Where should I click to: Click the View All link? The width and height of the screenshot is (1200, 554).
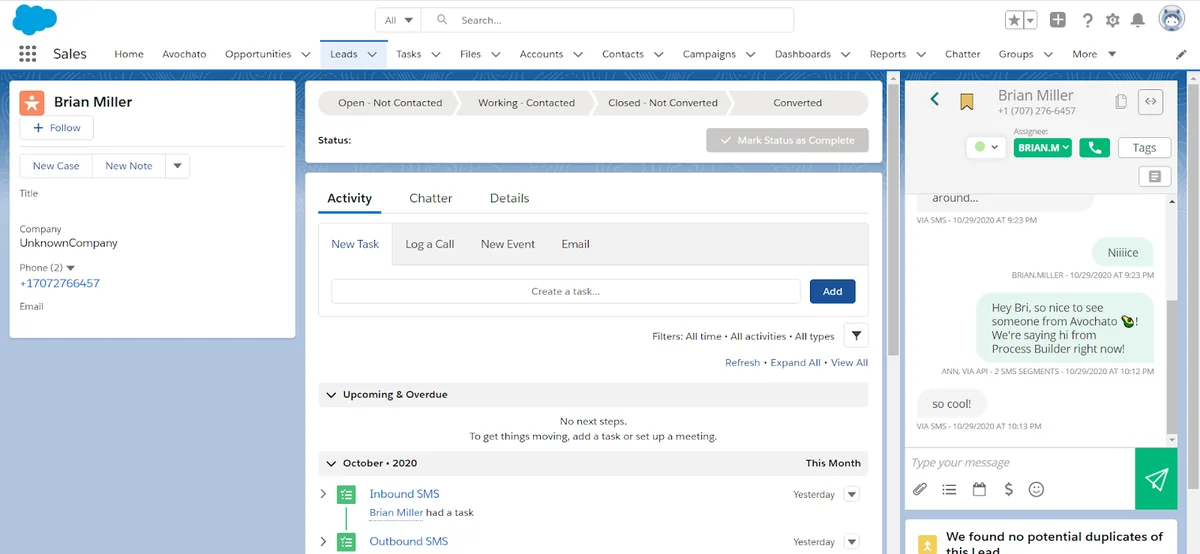849,363
